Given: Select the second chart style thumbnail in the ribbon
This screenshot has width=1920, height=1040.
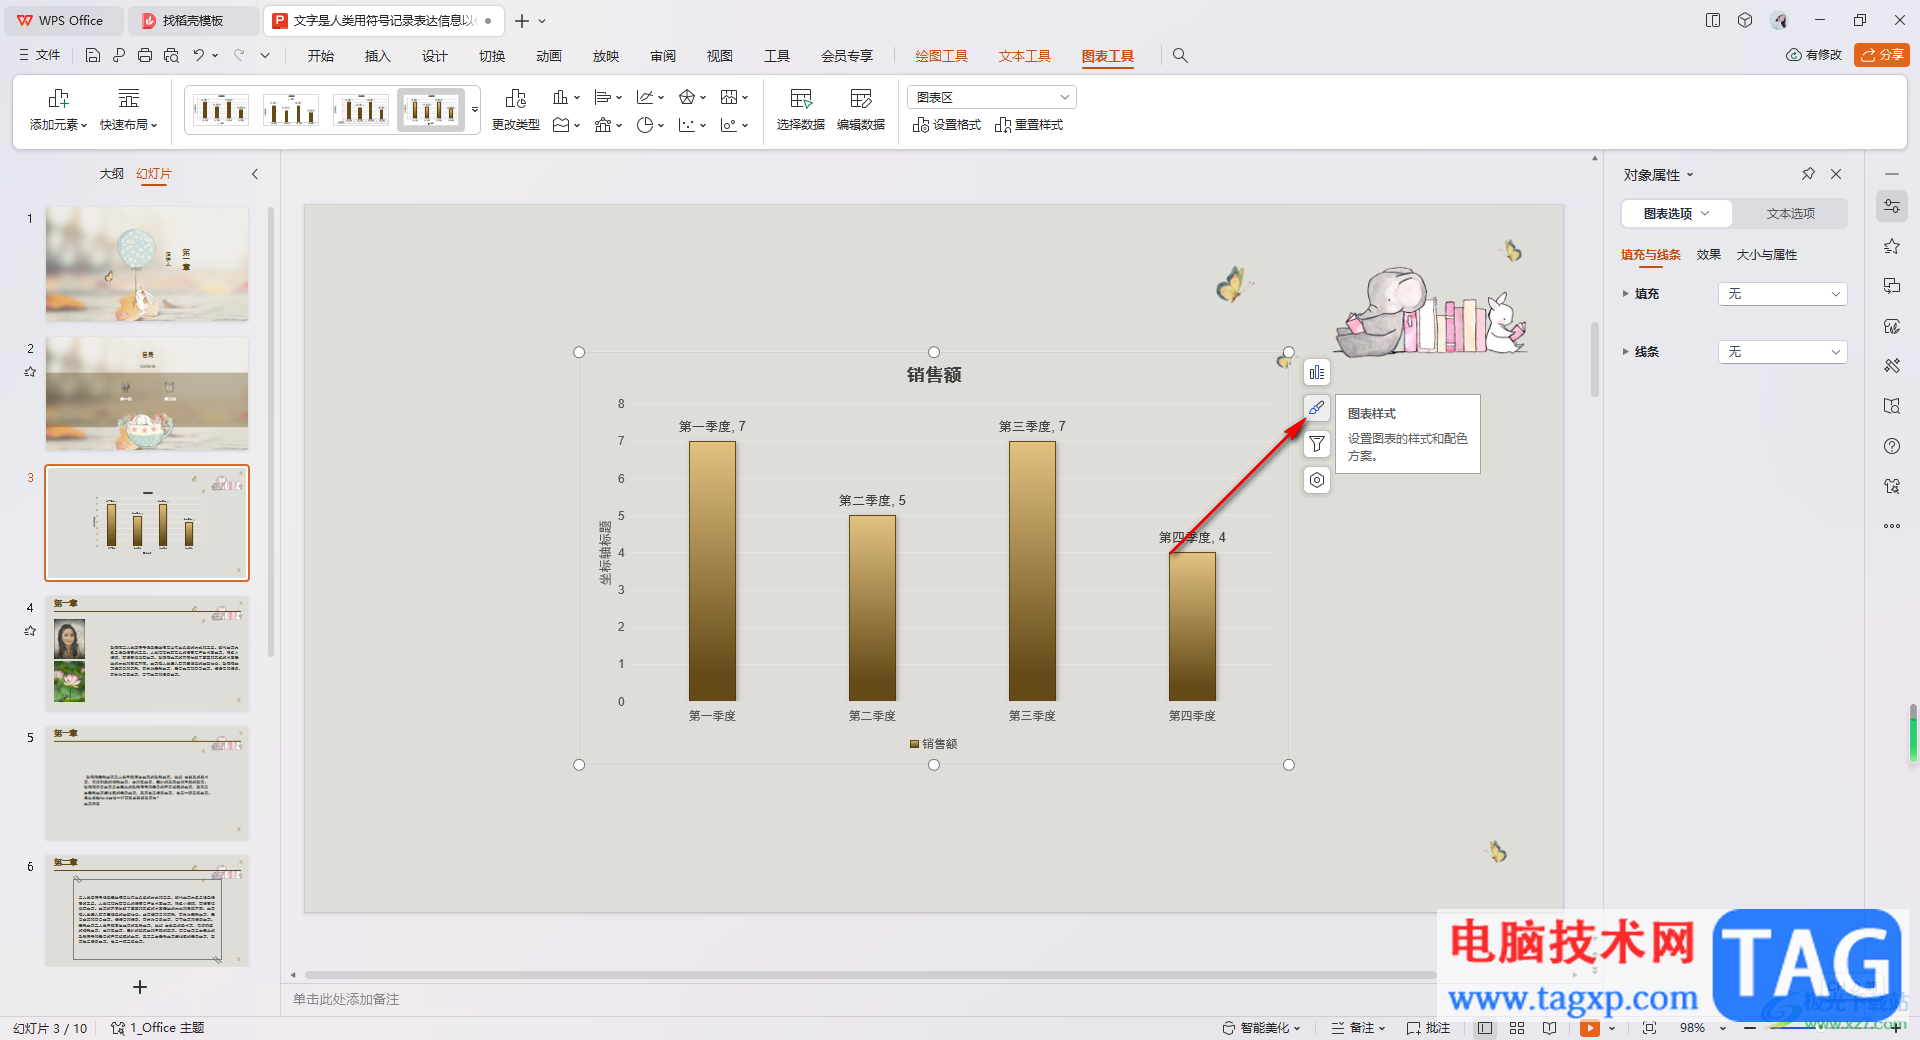Looking at the screenshot, I should coord(290,109).
